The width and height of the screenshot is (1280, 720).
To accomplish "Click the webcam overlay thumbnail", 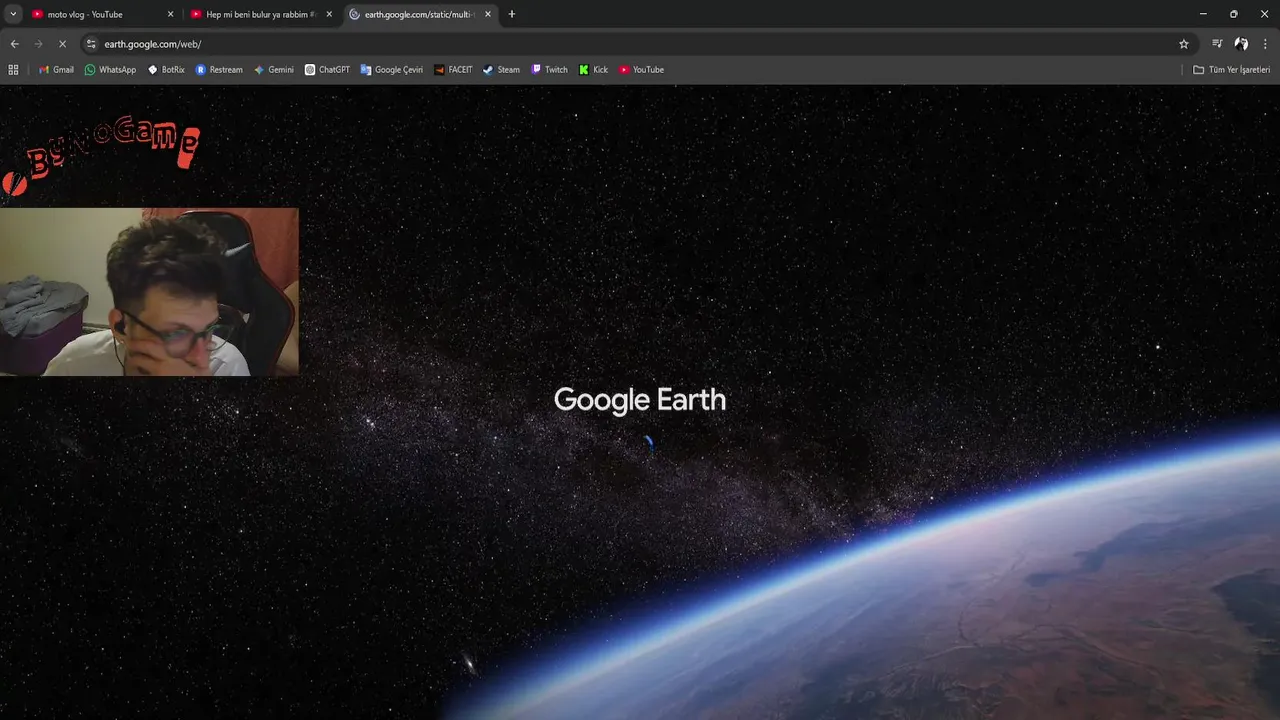I will [x=149, y=292].
